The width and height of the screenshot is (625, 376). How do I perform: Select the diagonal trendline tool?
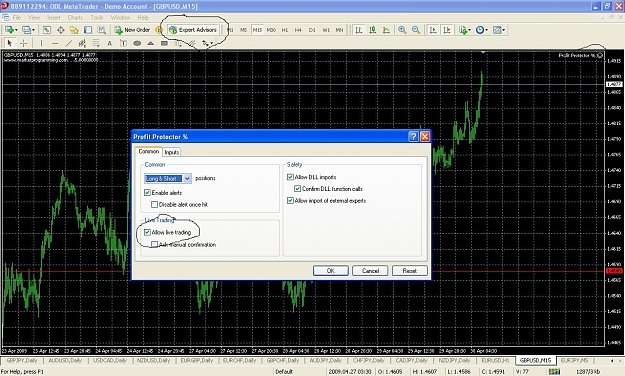(x=69, y=43)
